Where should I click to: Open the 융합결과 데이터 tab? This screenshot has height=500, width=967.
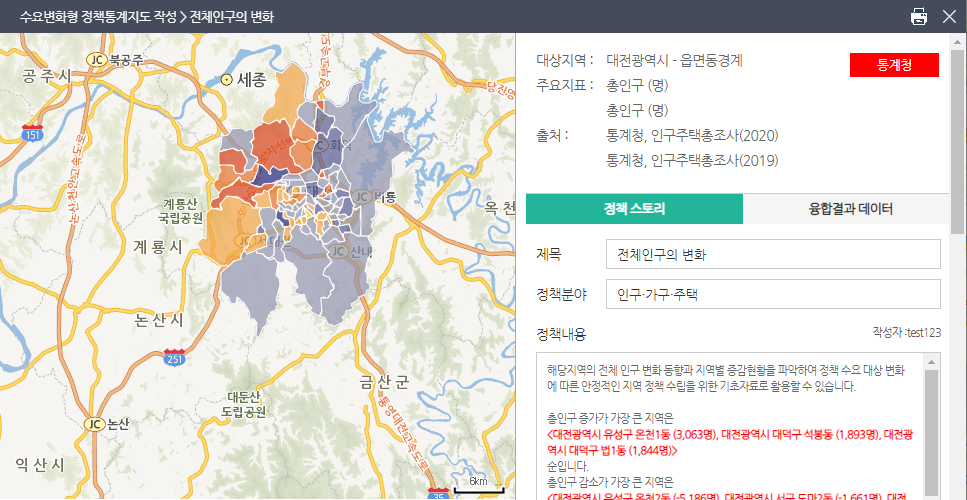coord(850,209)
